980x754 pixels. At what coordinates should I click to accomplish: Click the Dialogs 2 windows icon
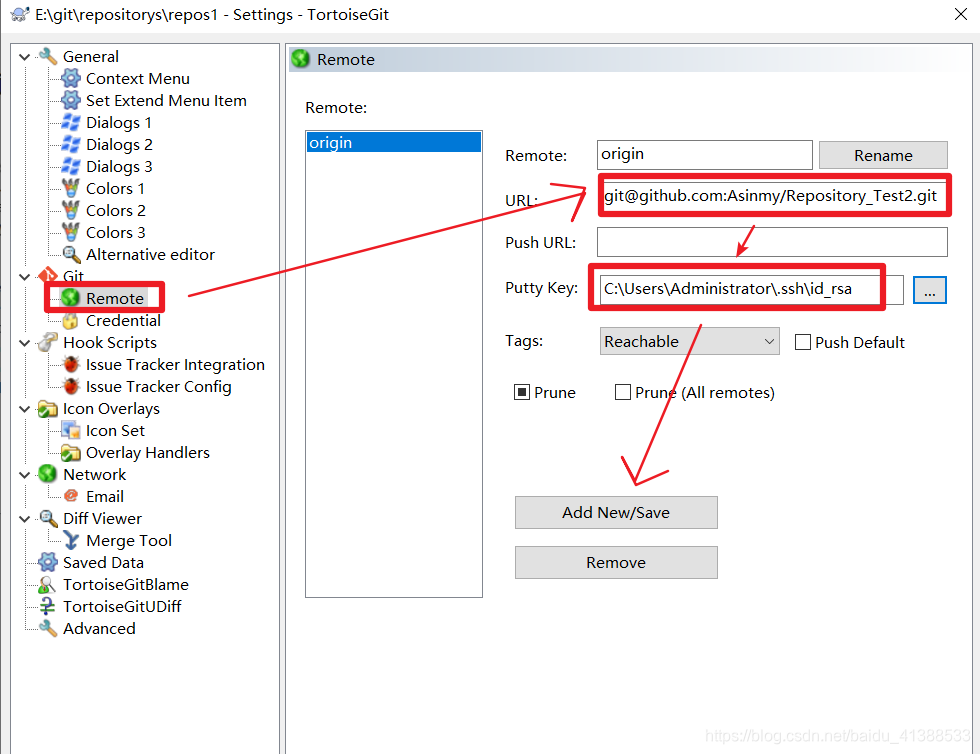[x=71, y=144]
